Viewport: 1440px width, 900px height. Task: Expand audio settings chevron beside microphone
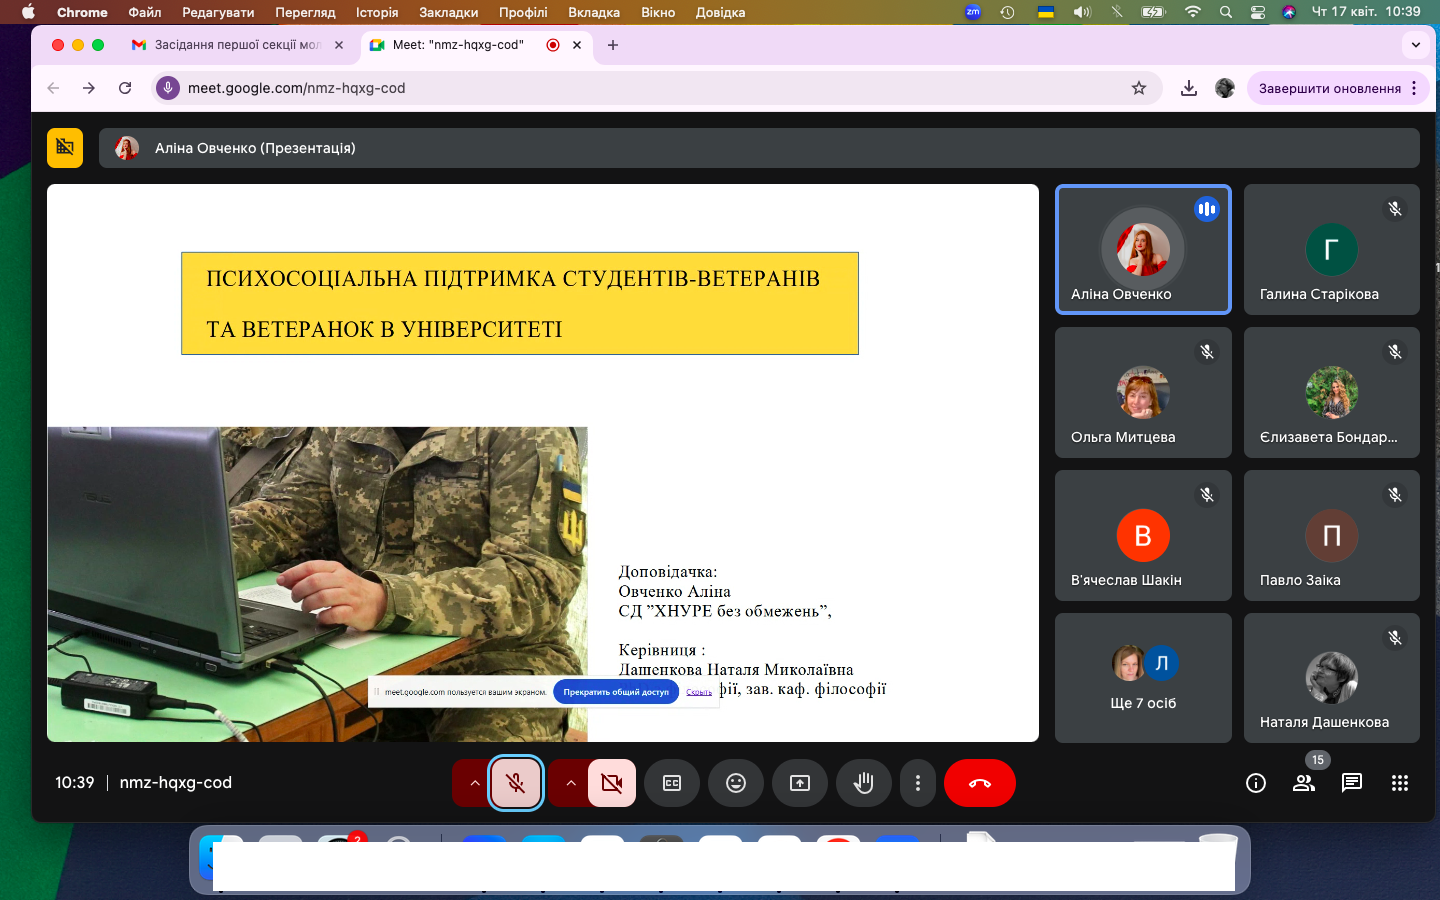(x=474, y=783)
